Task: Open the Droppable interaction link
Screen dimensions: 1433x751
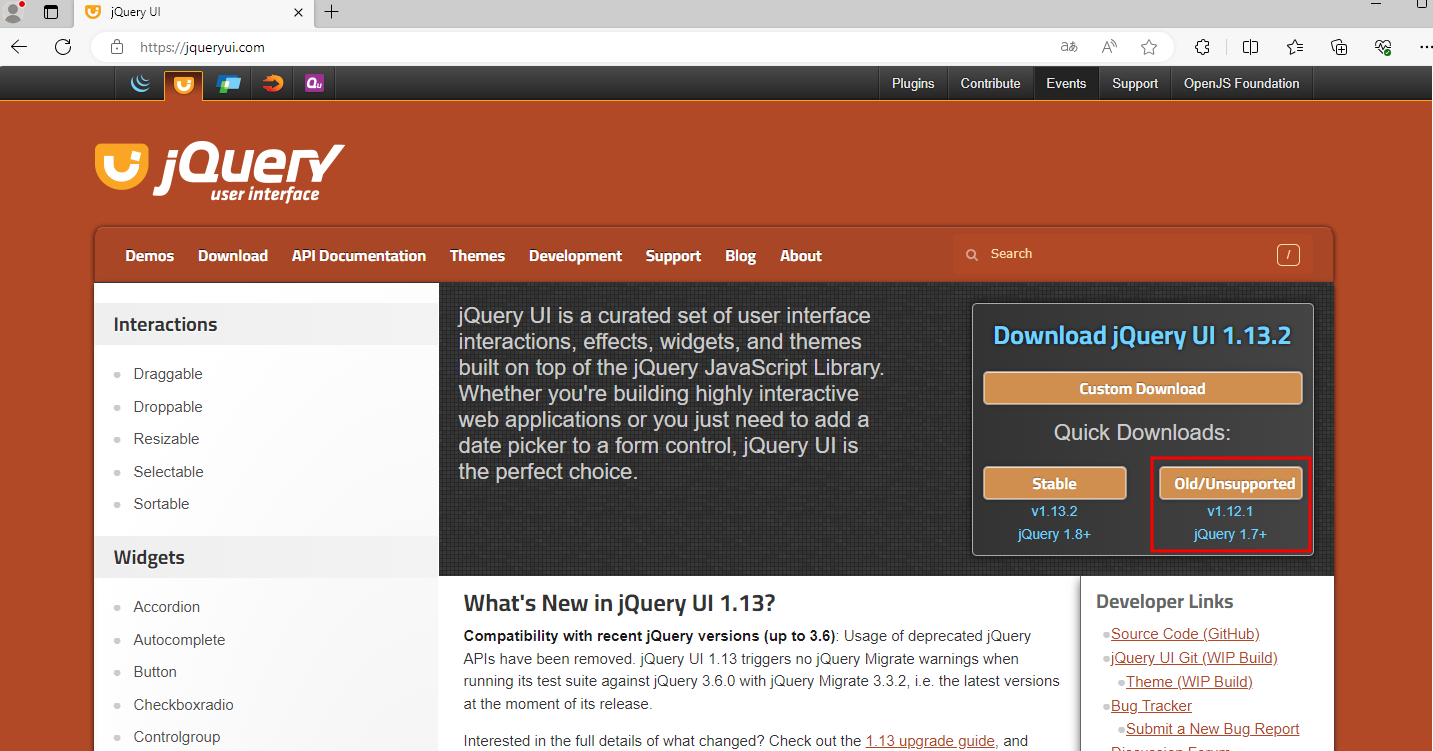Action: [168, 407]
